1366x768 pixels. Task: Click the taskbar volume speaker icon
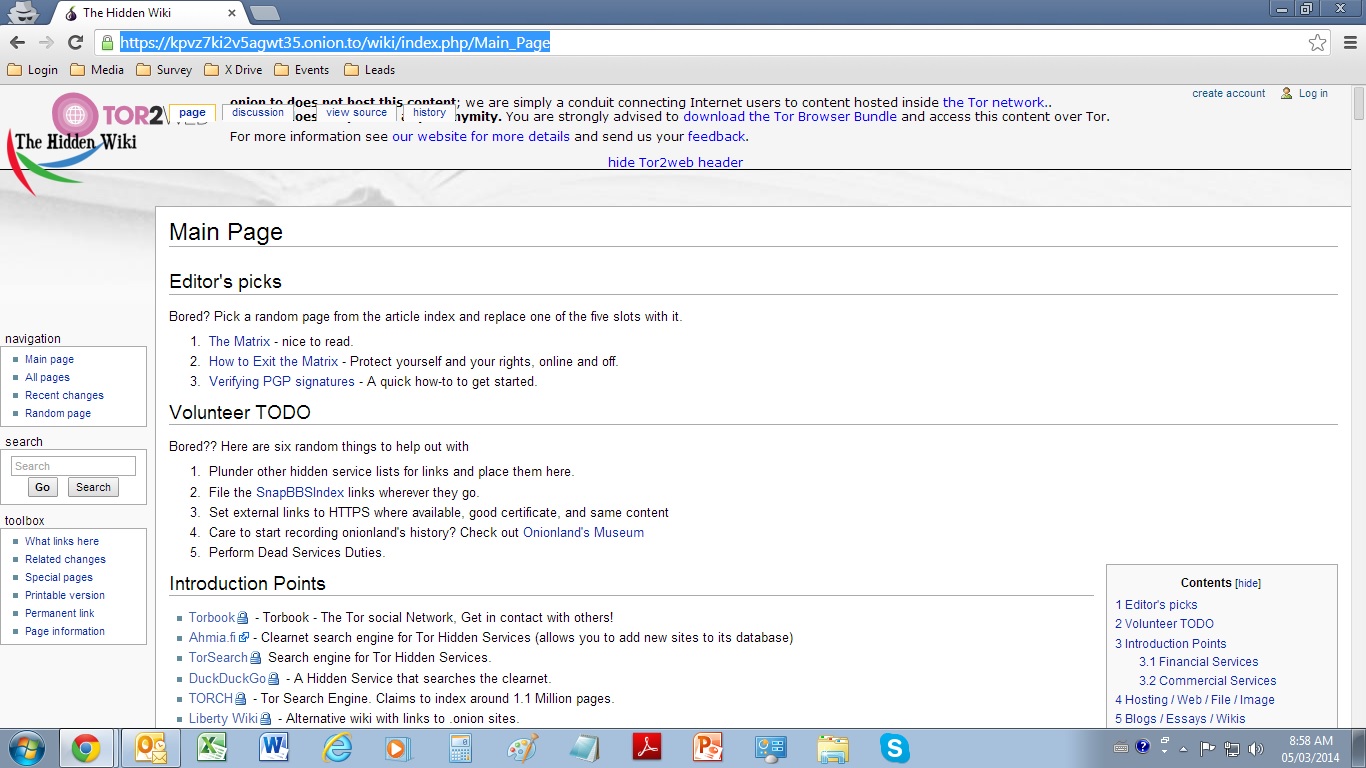tap(1256, 748)
